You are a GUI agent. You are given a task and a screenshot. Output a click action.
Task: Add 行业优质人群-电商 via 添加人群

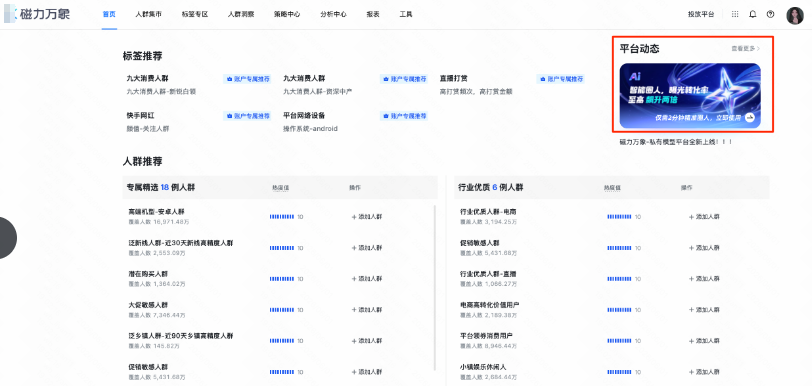pyautogui.click(x=704, y=217)
